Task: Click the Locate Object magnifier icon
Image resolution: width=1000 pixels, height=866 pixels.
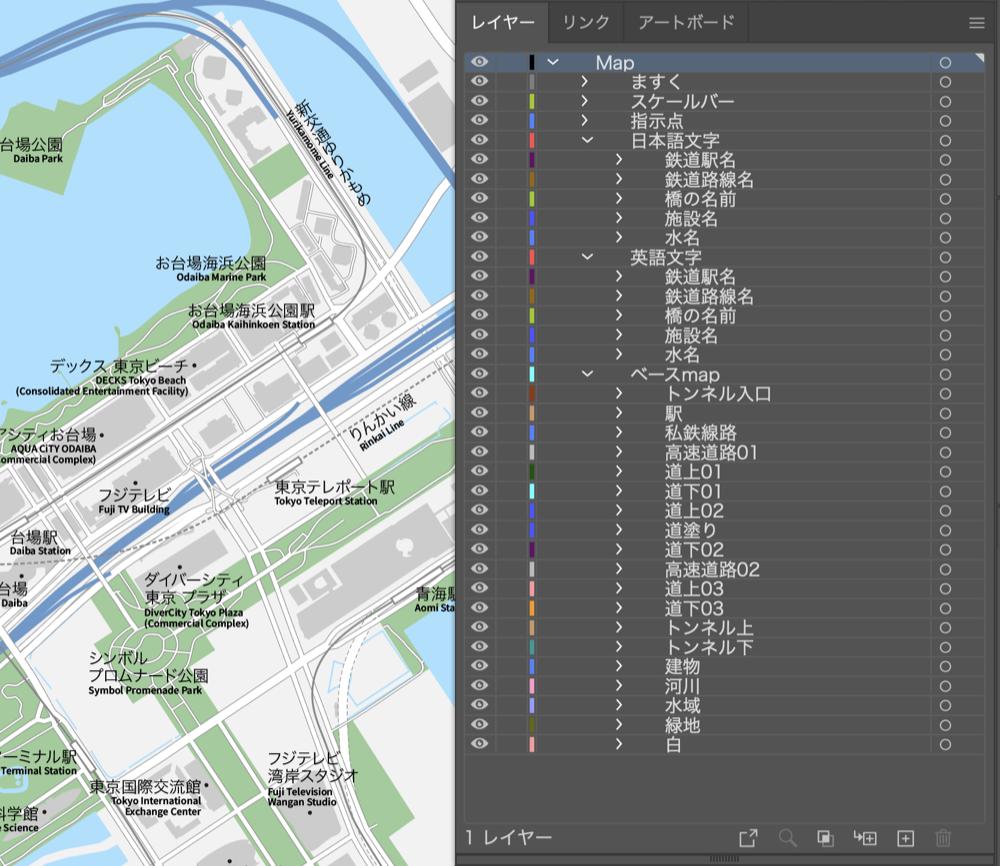Action: pyautogui.click(x=788, y=838)
